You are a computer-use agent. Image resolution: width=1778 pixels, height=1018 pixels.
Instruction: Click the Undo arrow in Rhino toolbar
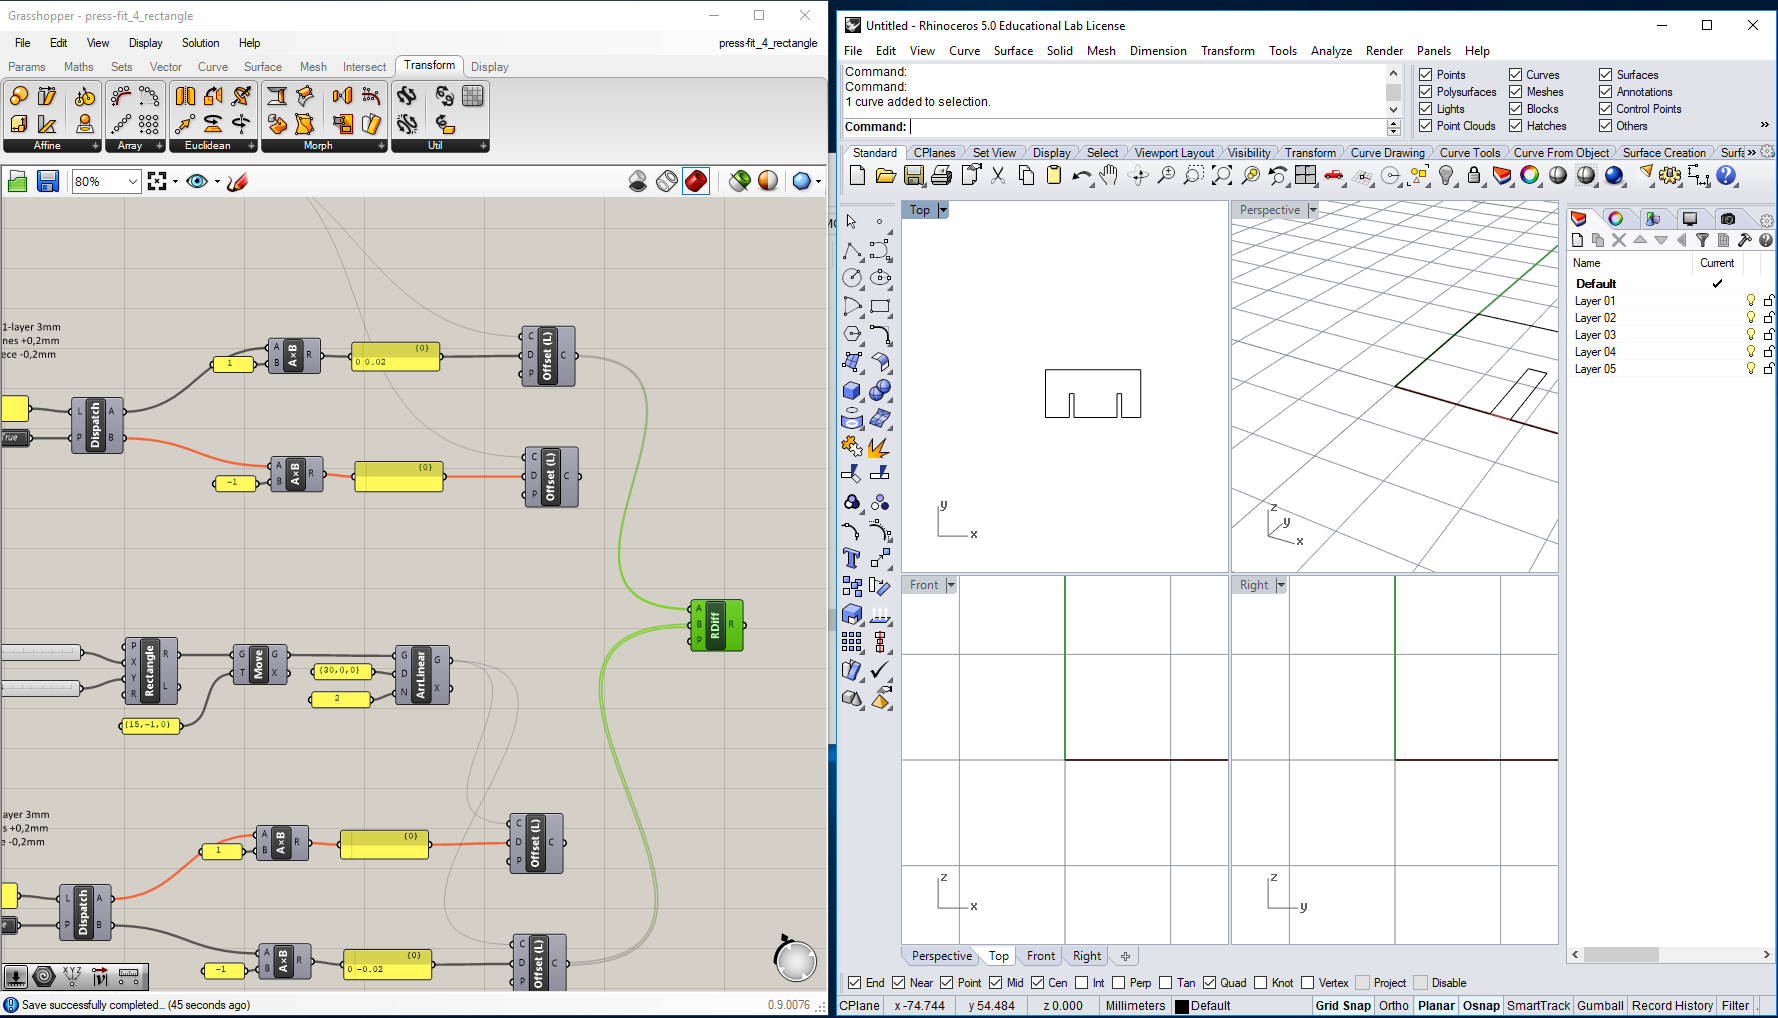[x=1080, y=176]
